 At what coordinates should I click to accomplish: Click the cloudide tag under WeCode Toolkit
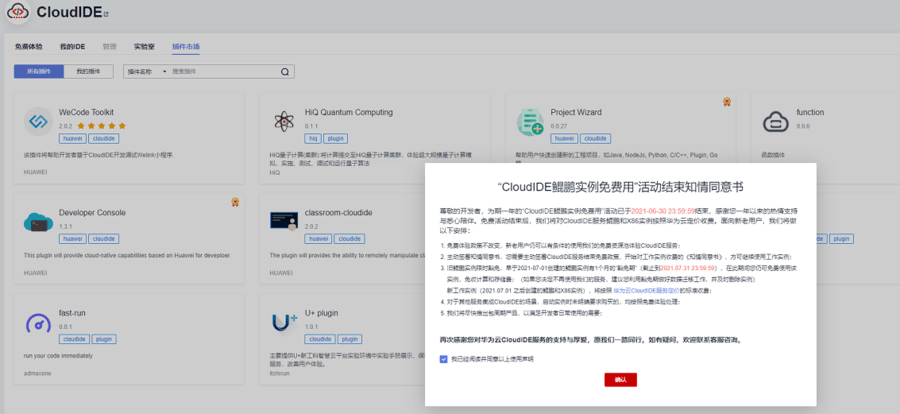click(x=104, y=138)
